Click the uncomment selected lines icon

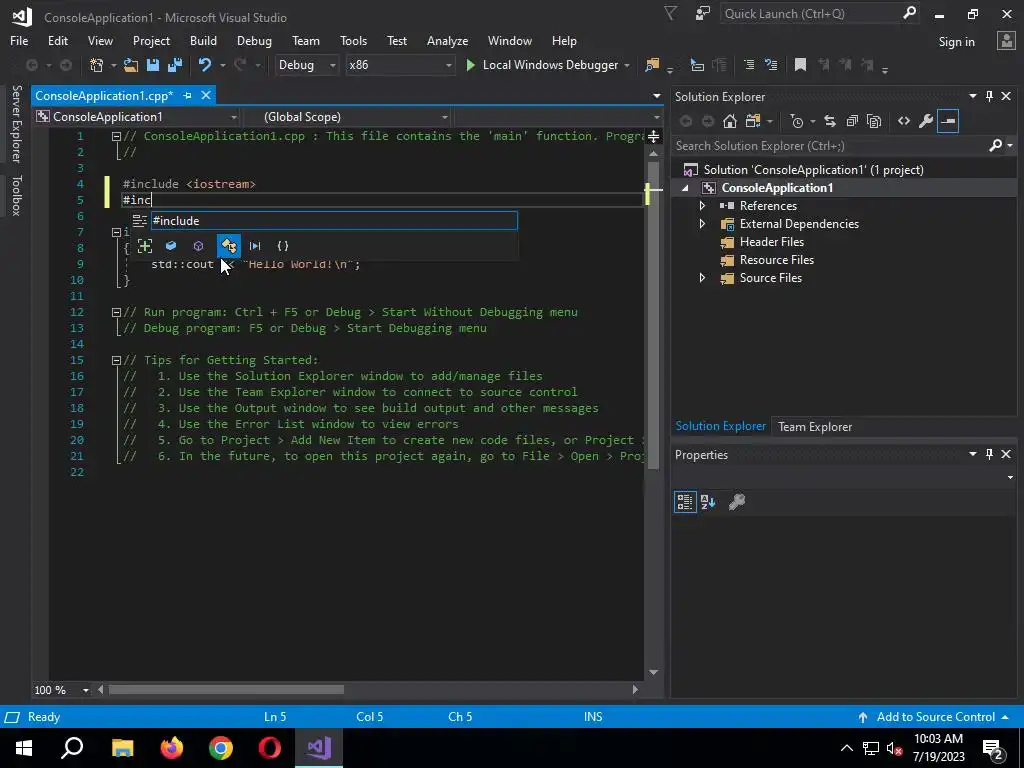point(771,65)
